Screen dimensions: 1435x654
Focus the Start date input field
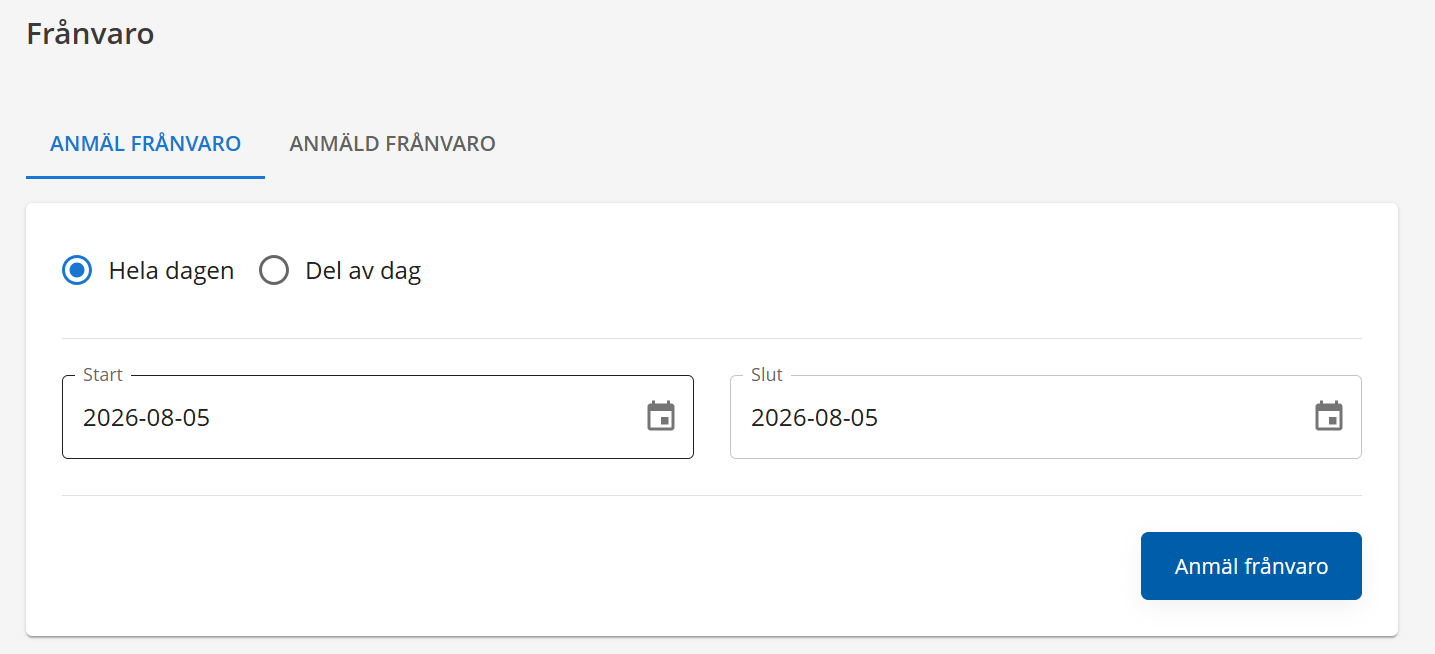click(378, 417)
